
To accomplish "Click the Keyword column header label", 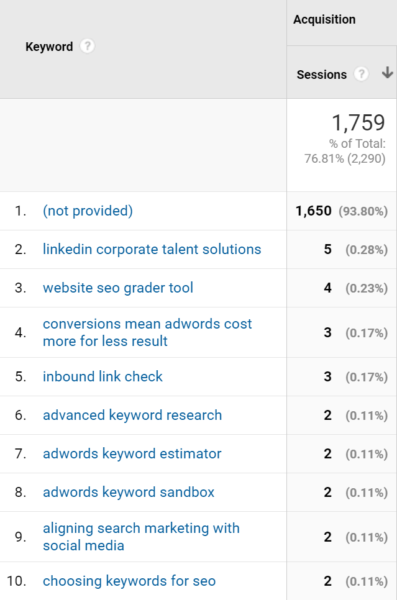I will pyautogui.click(x=49, y=47).
